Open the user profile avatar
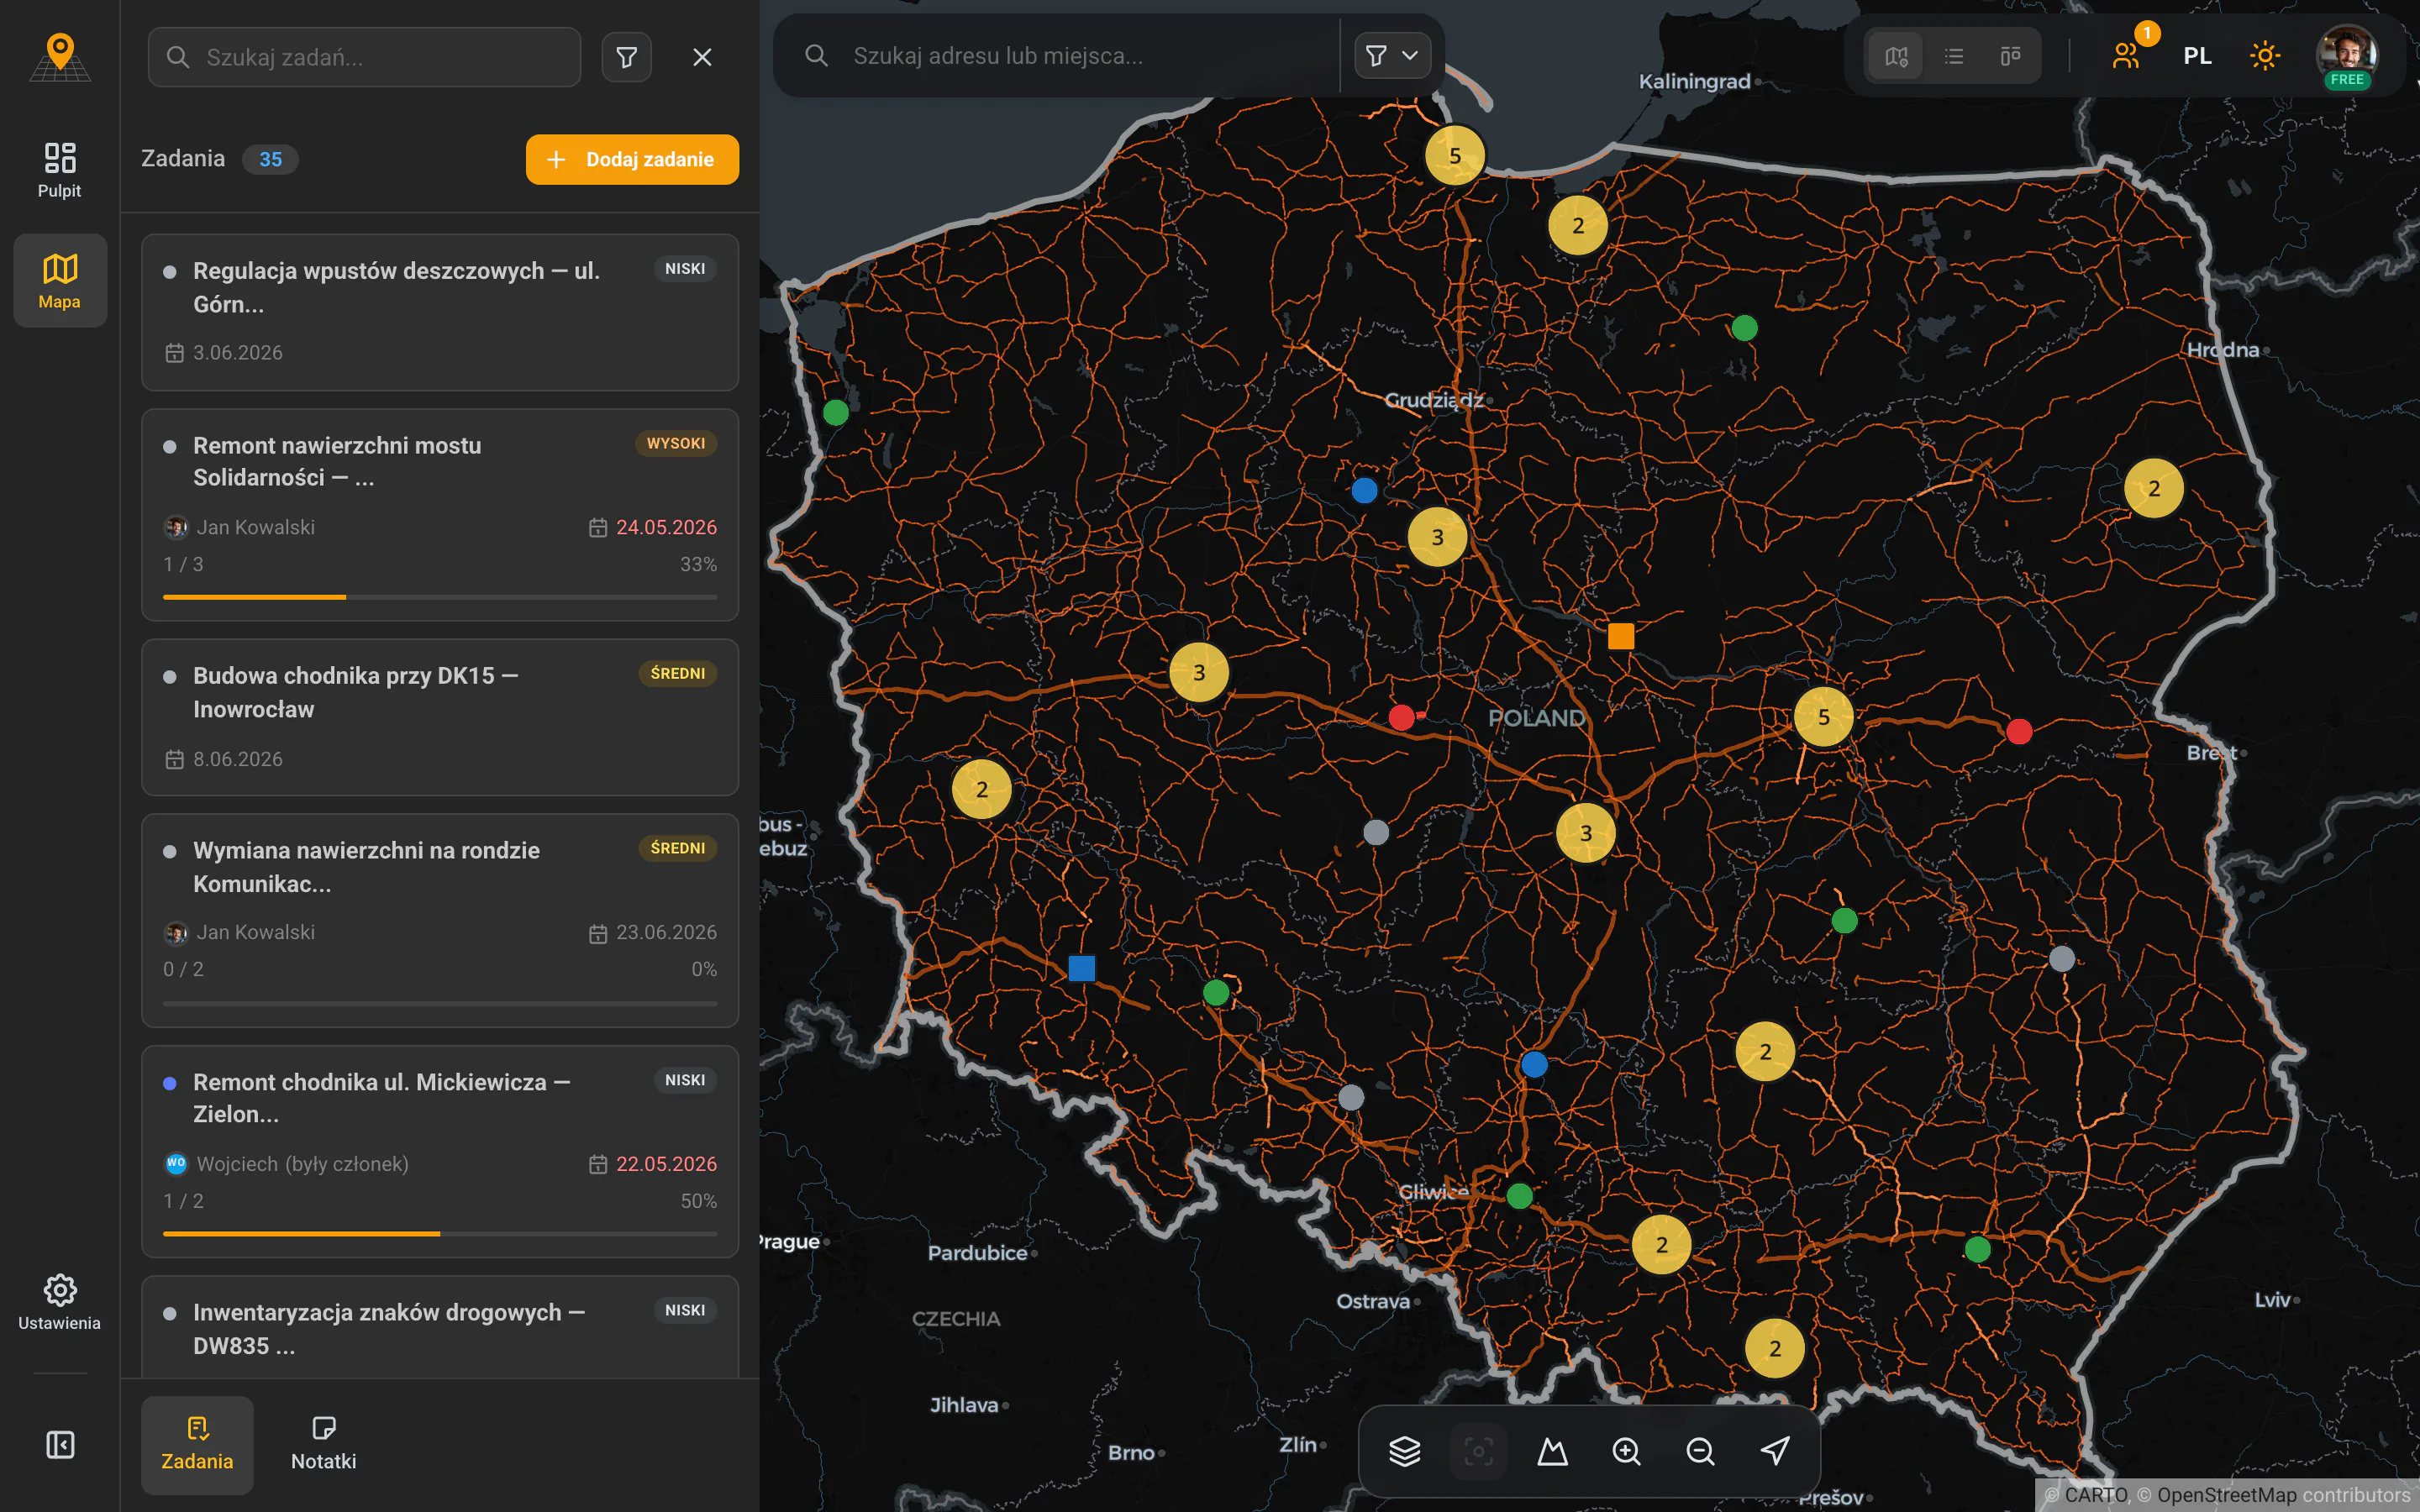 point(2347,56)
